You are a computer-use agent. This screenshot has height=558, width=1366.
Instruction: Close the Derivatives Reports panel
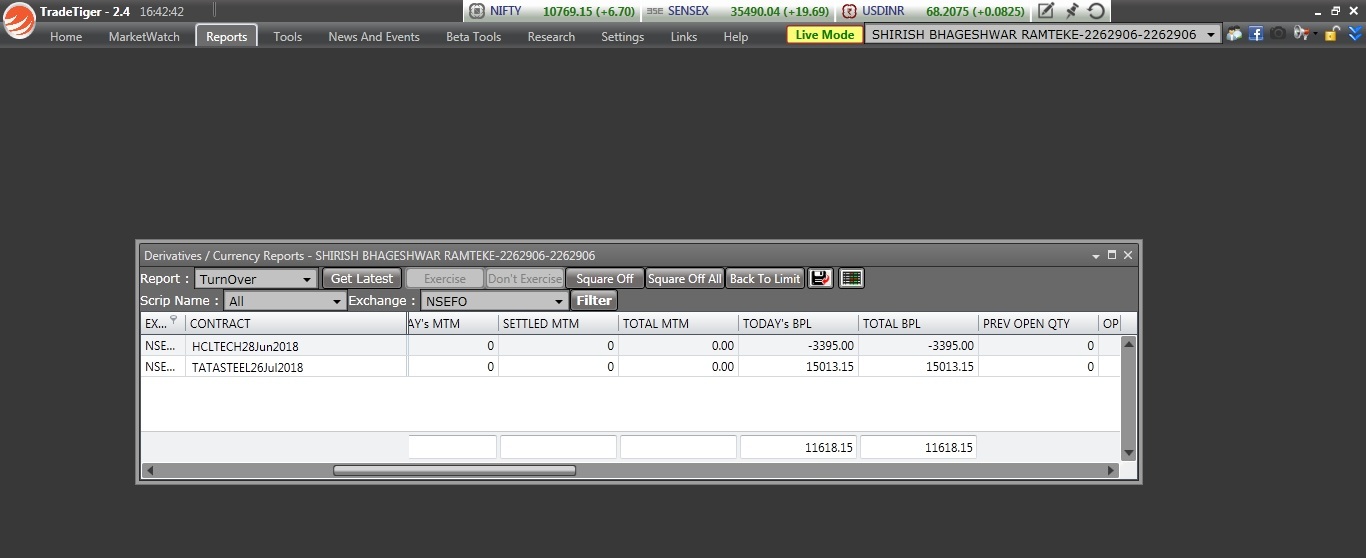tap(1128, 255)
